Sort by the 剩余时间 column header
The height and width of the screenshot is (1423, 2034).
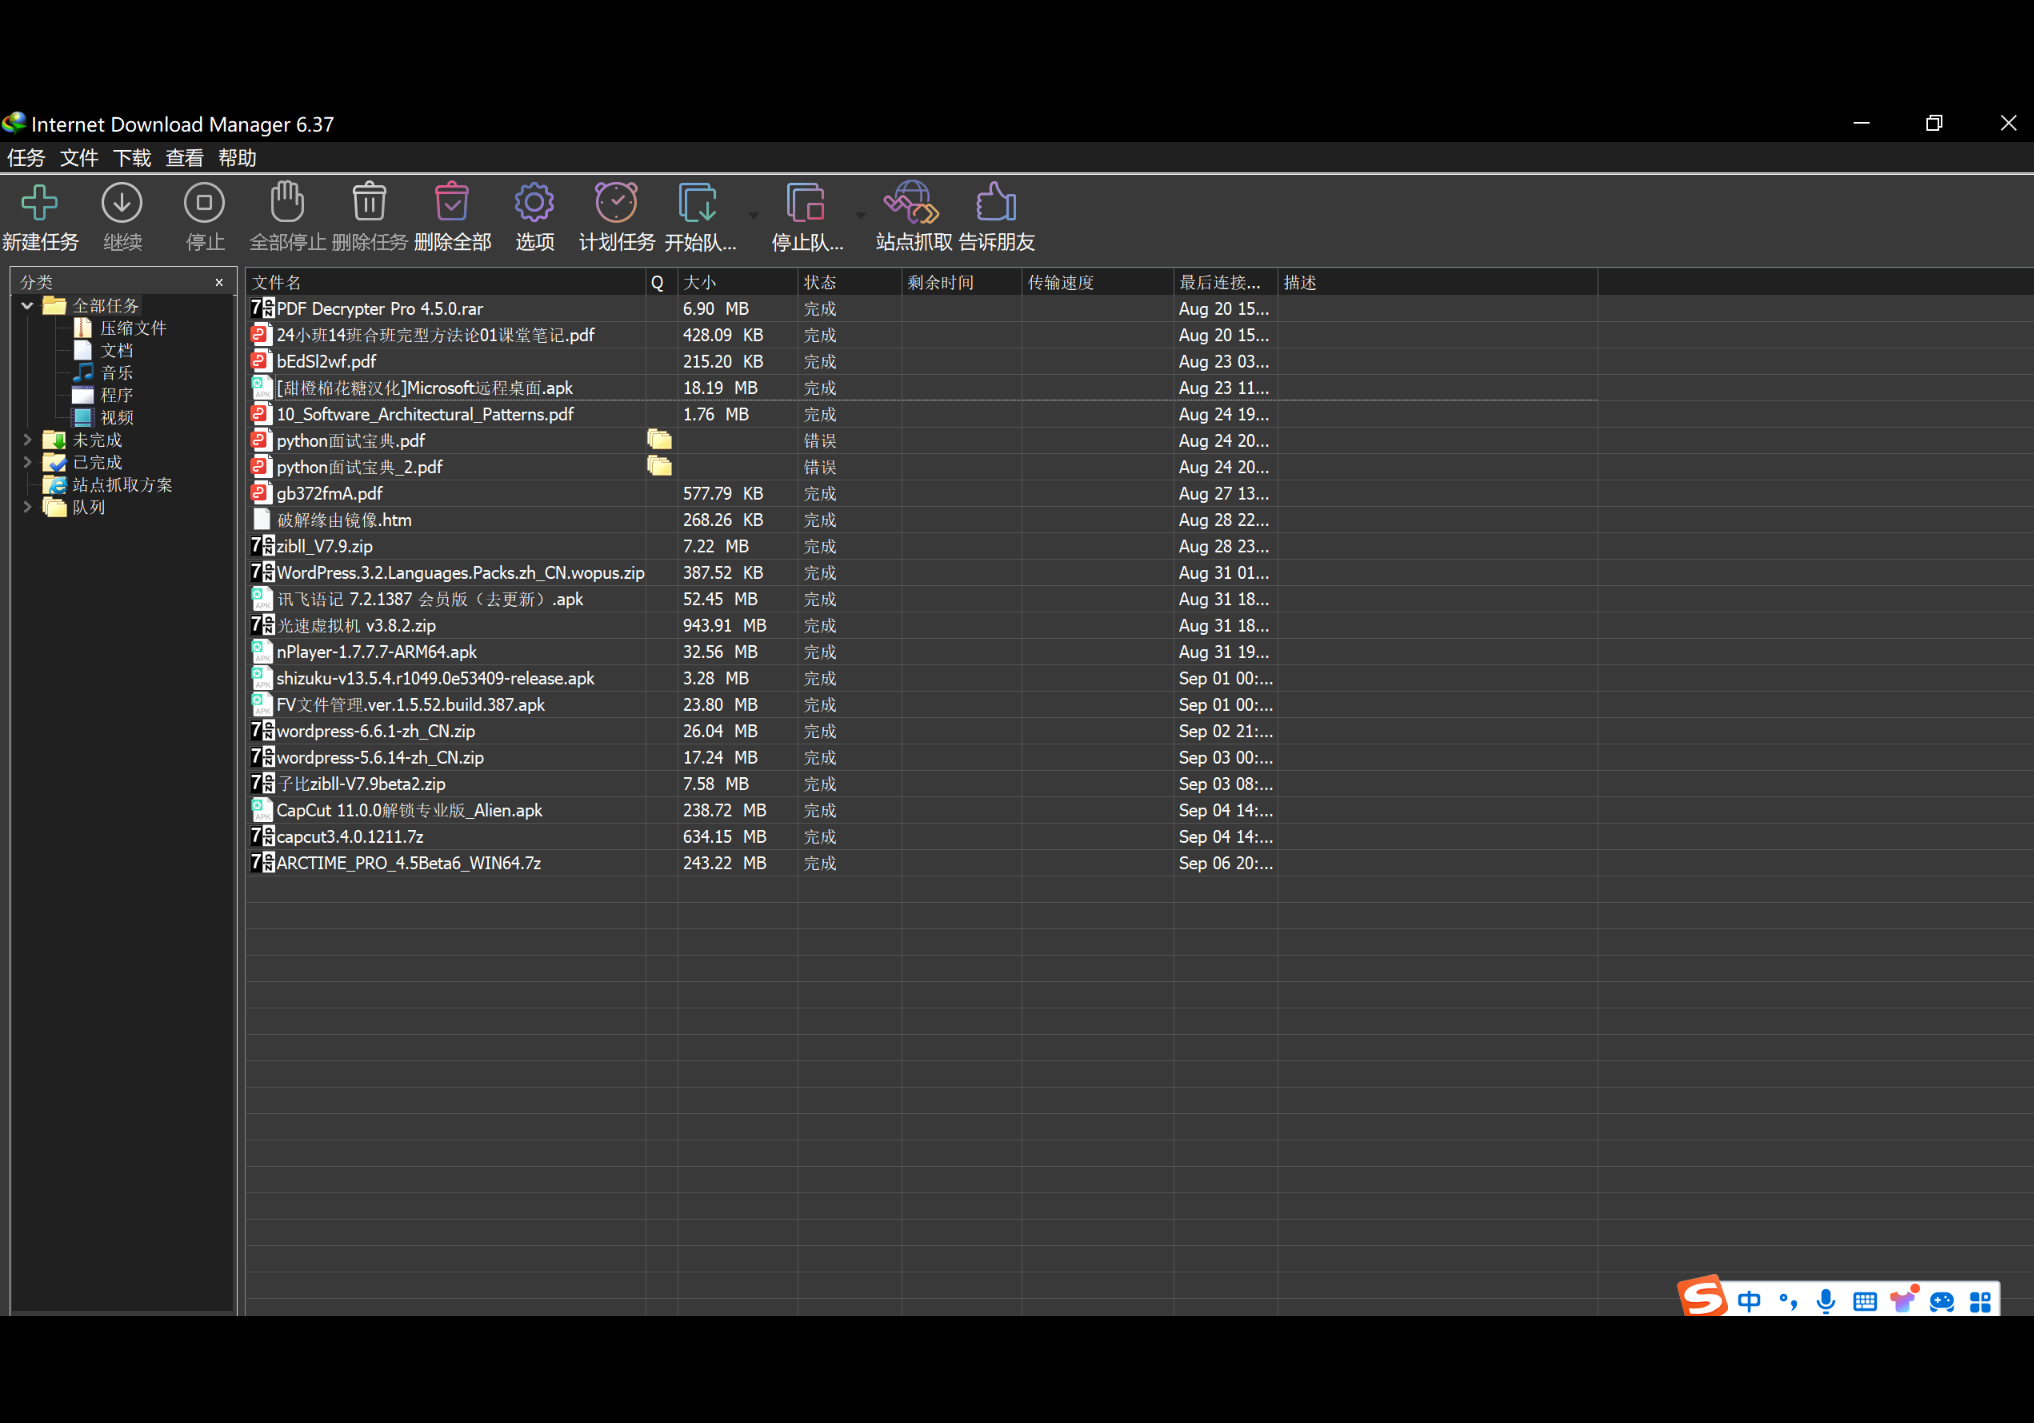(x=962, y=282)
